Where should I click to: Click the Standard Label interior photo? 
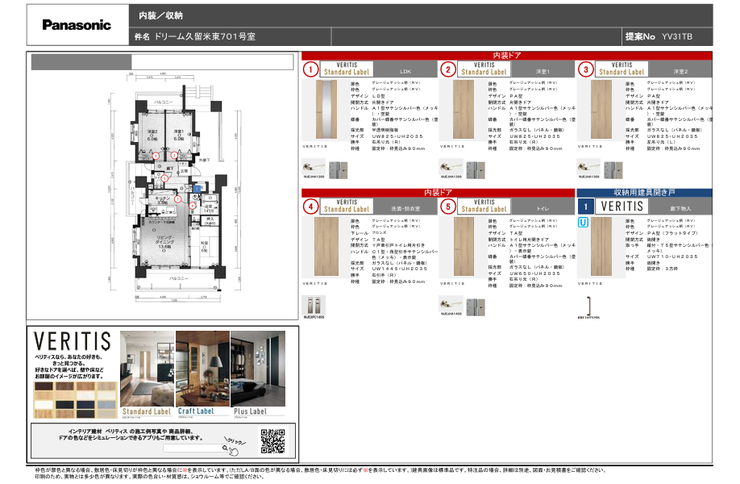click(x=146, y=369)
